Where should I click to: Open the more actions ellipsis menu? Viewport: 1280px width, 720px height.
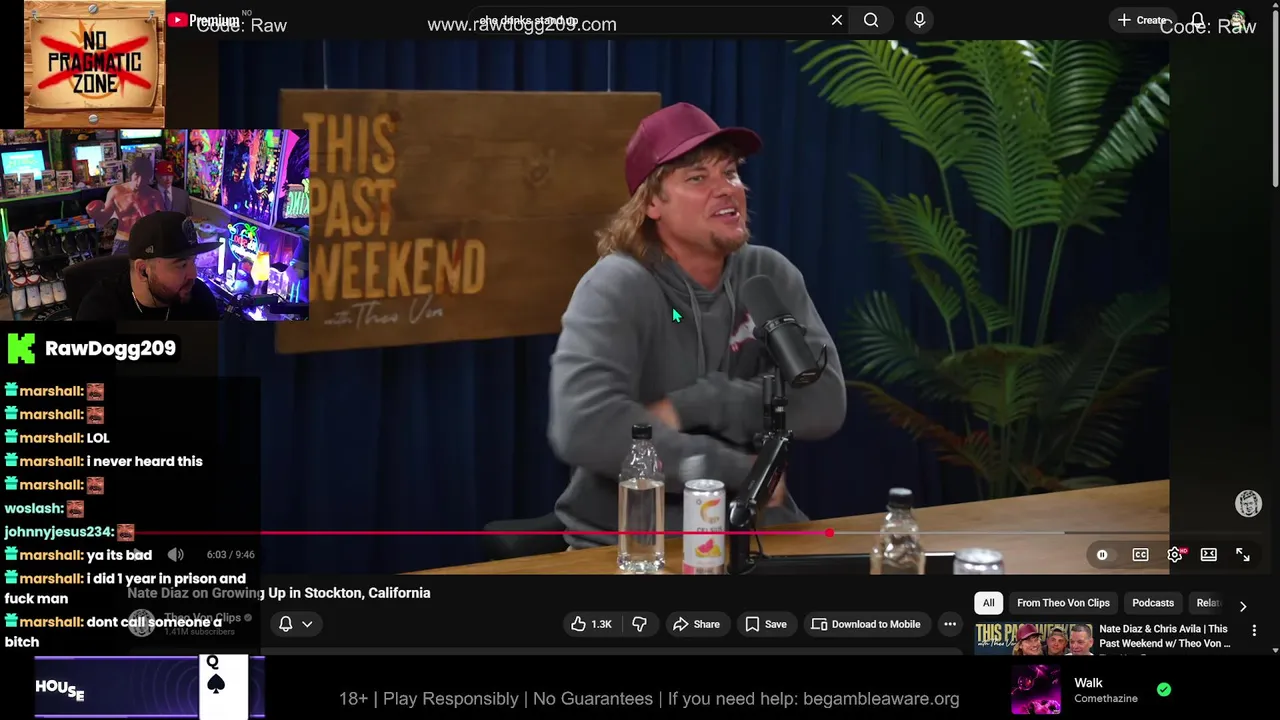(x=950, y=624)
